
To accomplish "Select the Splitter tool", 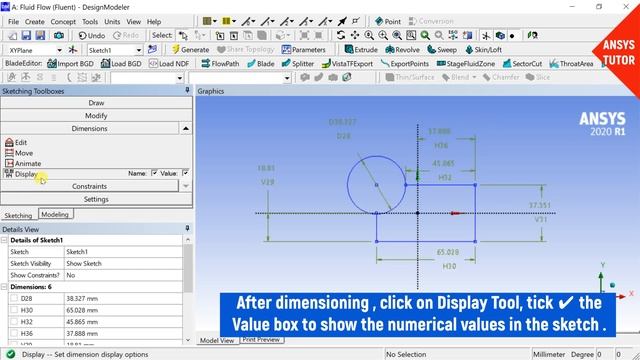I will (298, 64).
